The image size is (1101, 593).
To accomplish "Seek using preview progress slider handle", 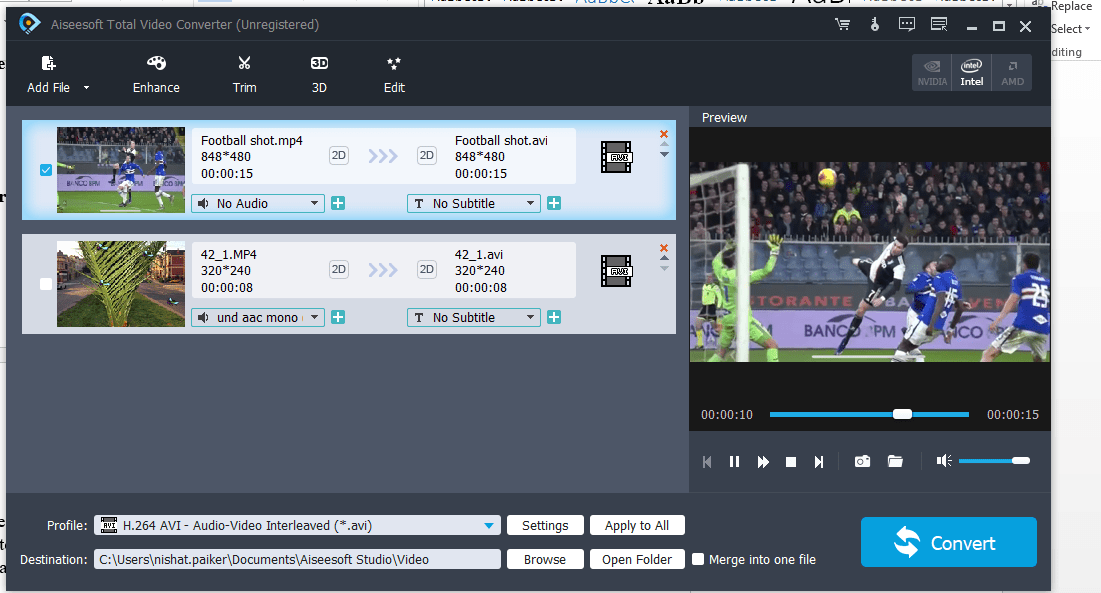I will click(902, 414).
